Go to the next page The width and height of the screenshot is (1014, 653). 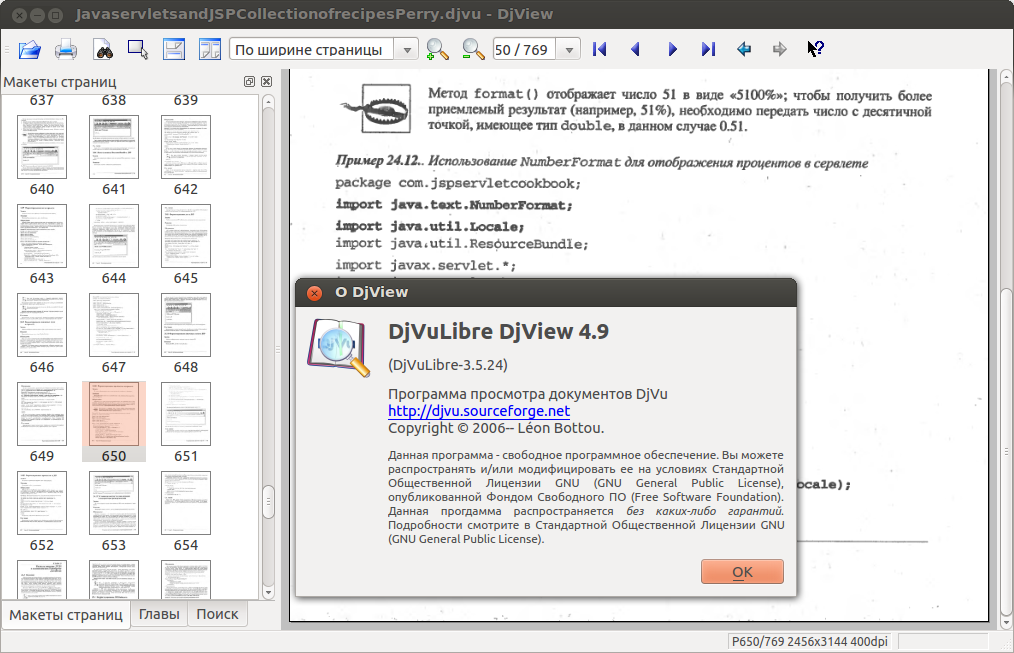(672, 49)
